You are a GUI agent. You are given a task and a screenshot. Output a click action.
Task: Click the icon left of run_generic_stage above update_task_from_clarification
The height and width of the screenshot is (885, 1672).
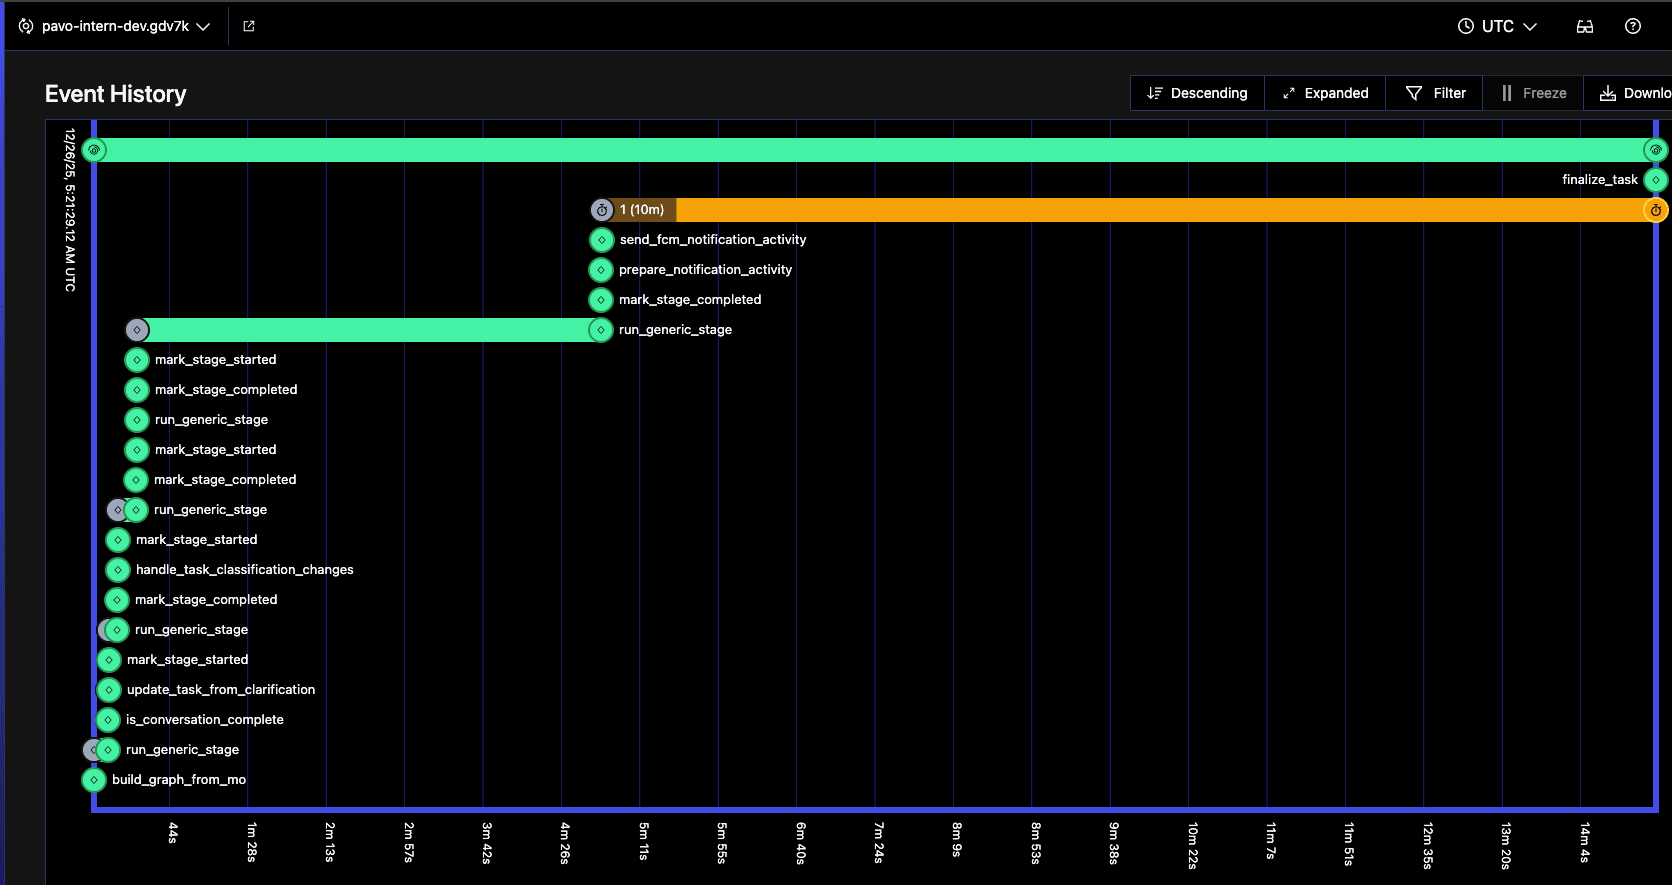pyautogui.click(x=117, y=630)
